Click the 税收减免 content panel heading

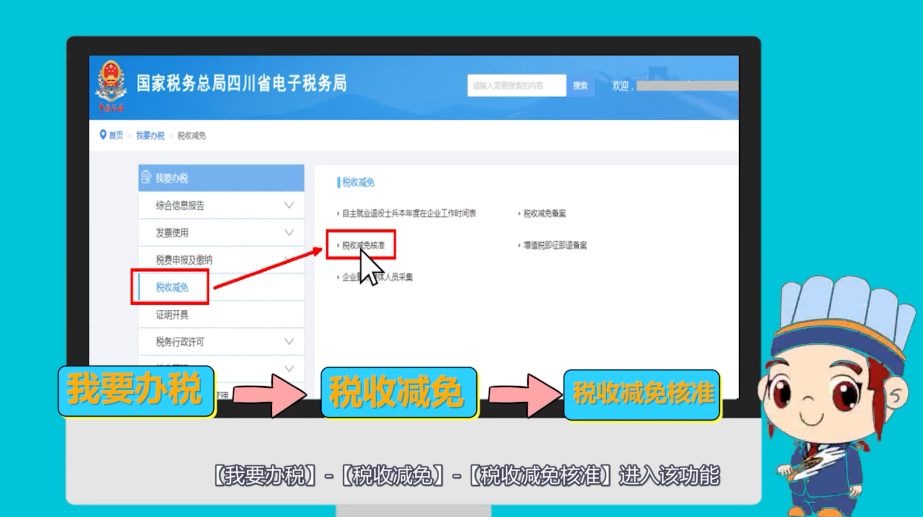tap(358, 183)
